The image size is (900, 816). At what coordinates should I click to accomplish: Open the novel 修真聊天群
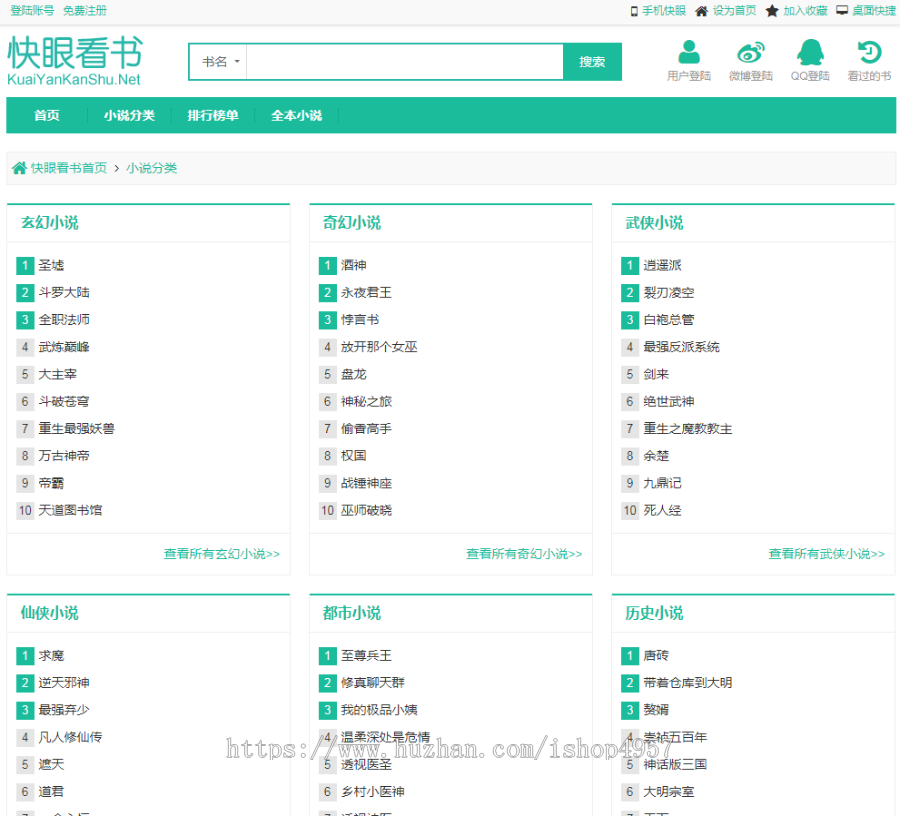pos(373,683)
